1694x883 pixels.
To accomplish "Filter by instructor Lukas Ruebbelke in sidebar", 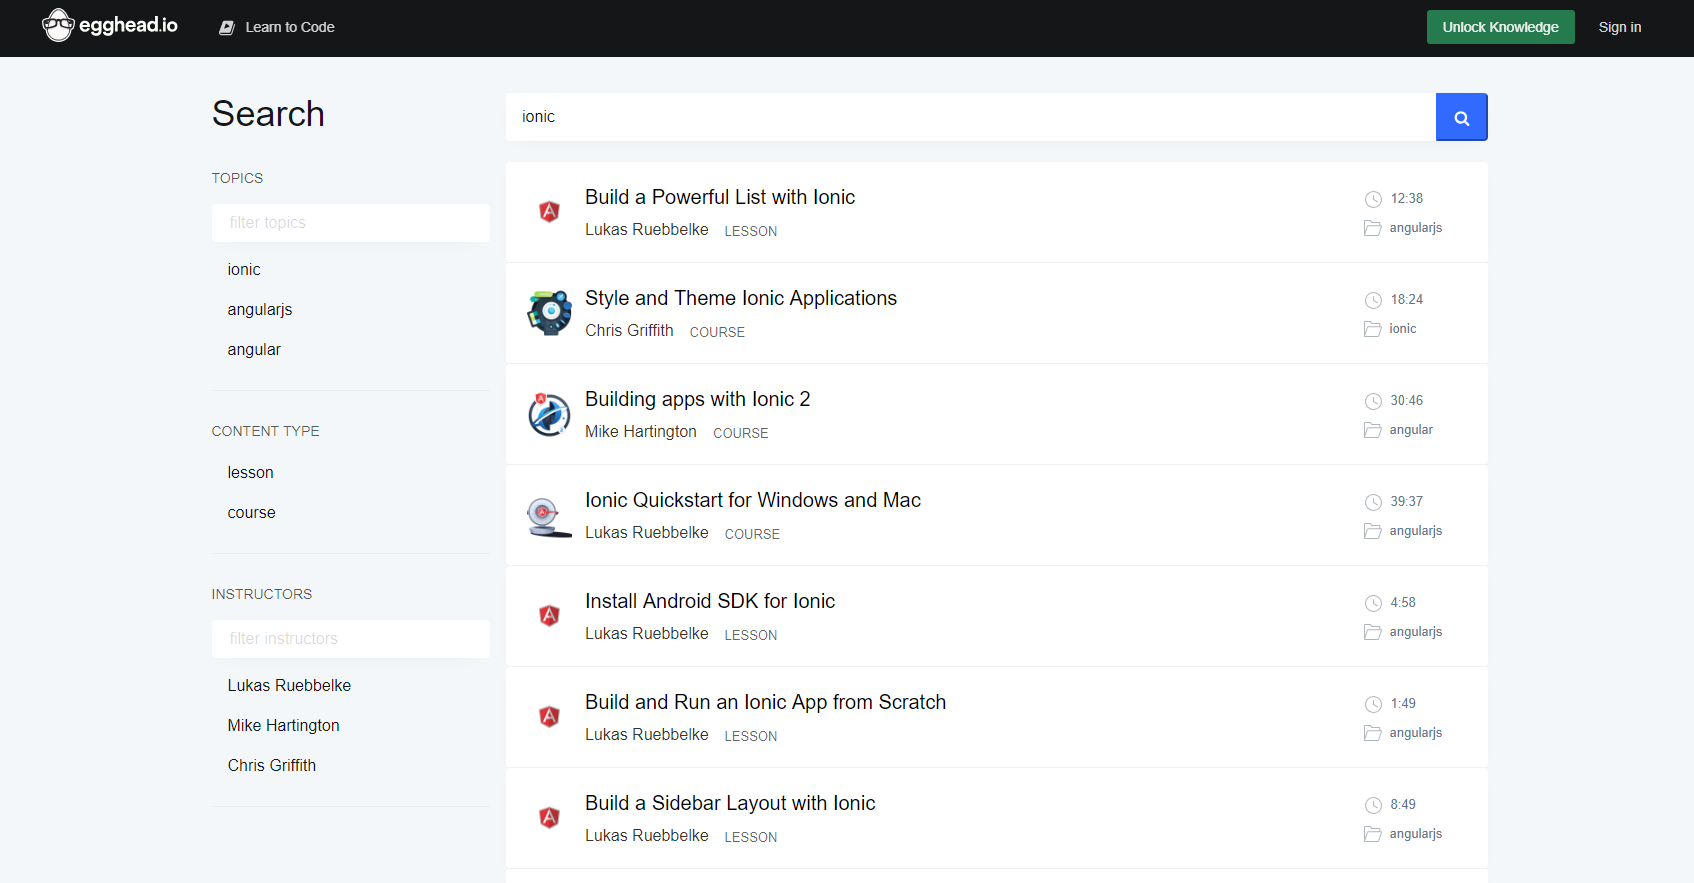I will click(289, 686).
